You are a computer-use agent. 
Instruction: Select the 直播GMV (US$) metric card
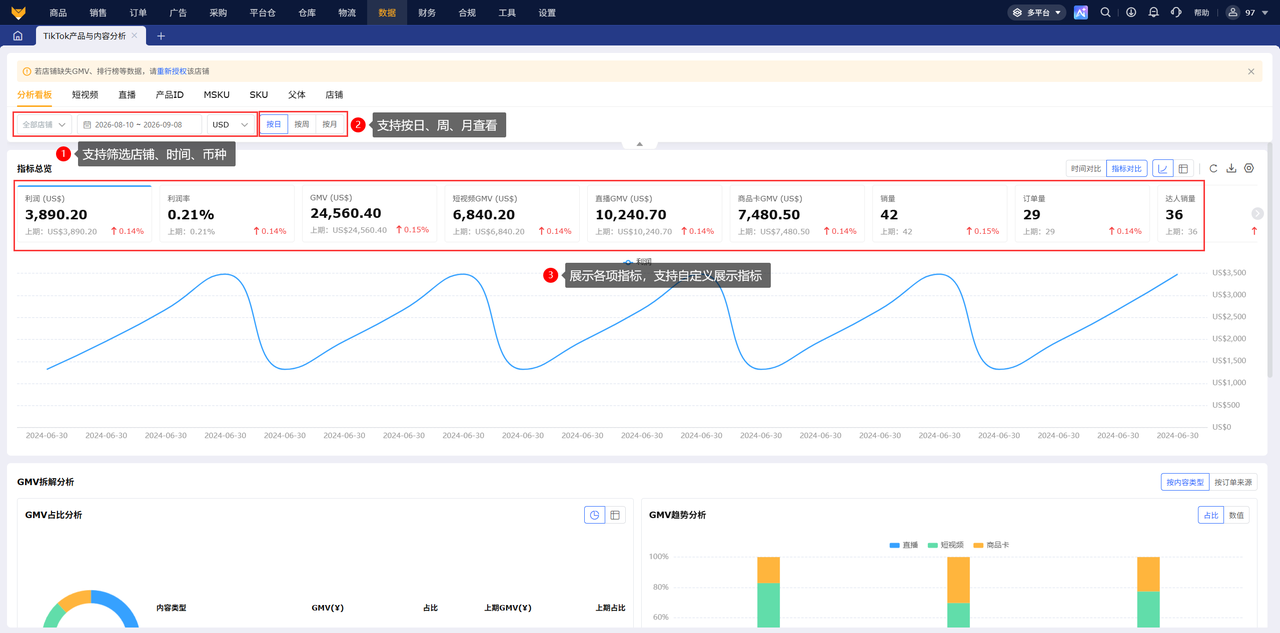point(654,214)
